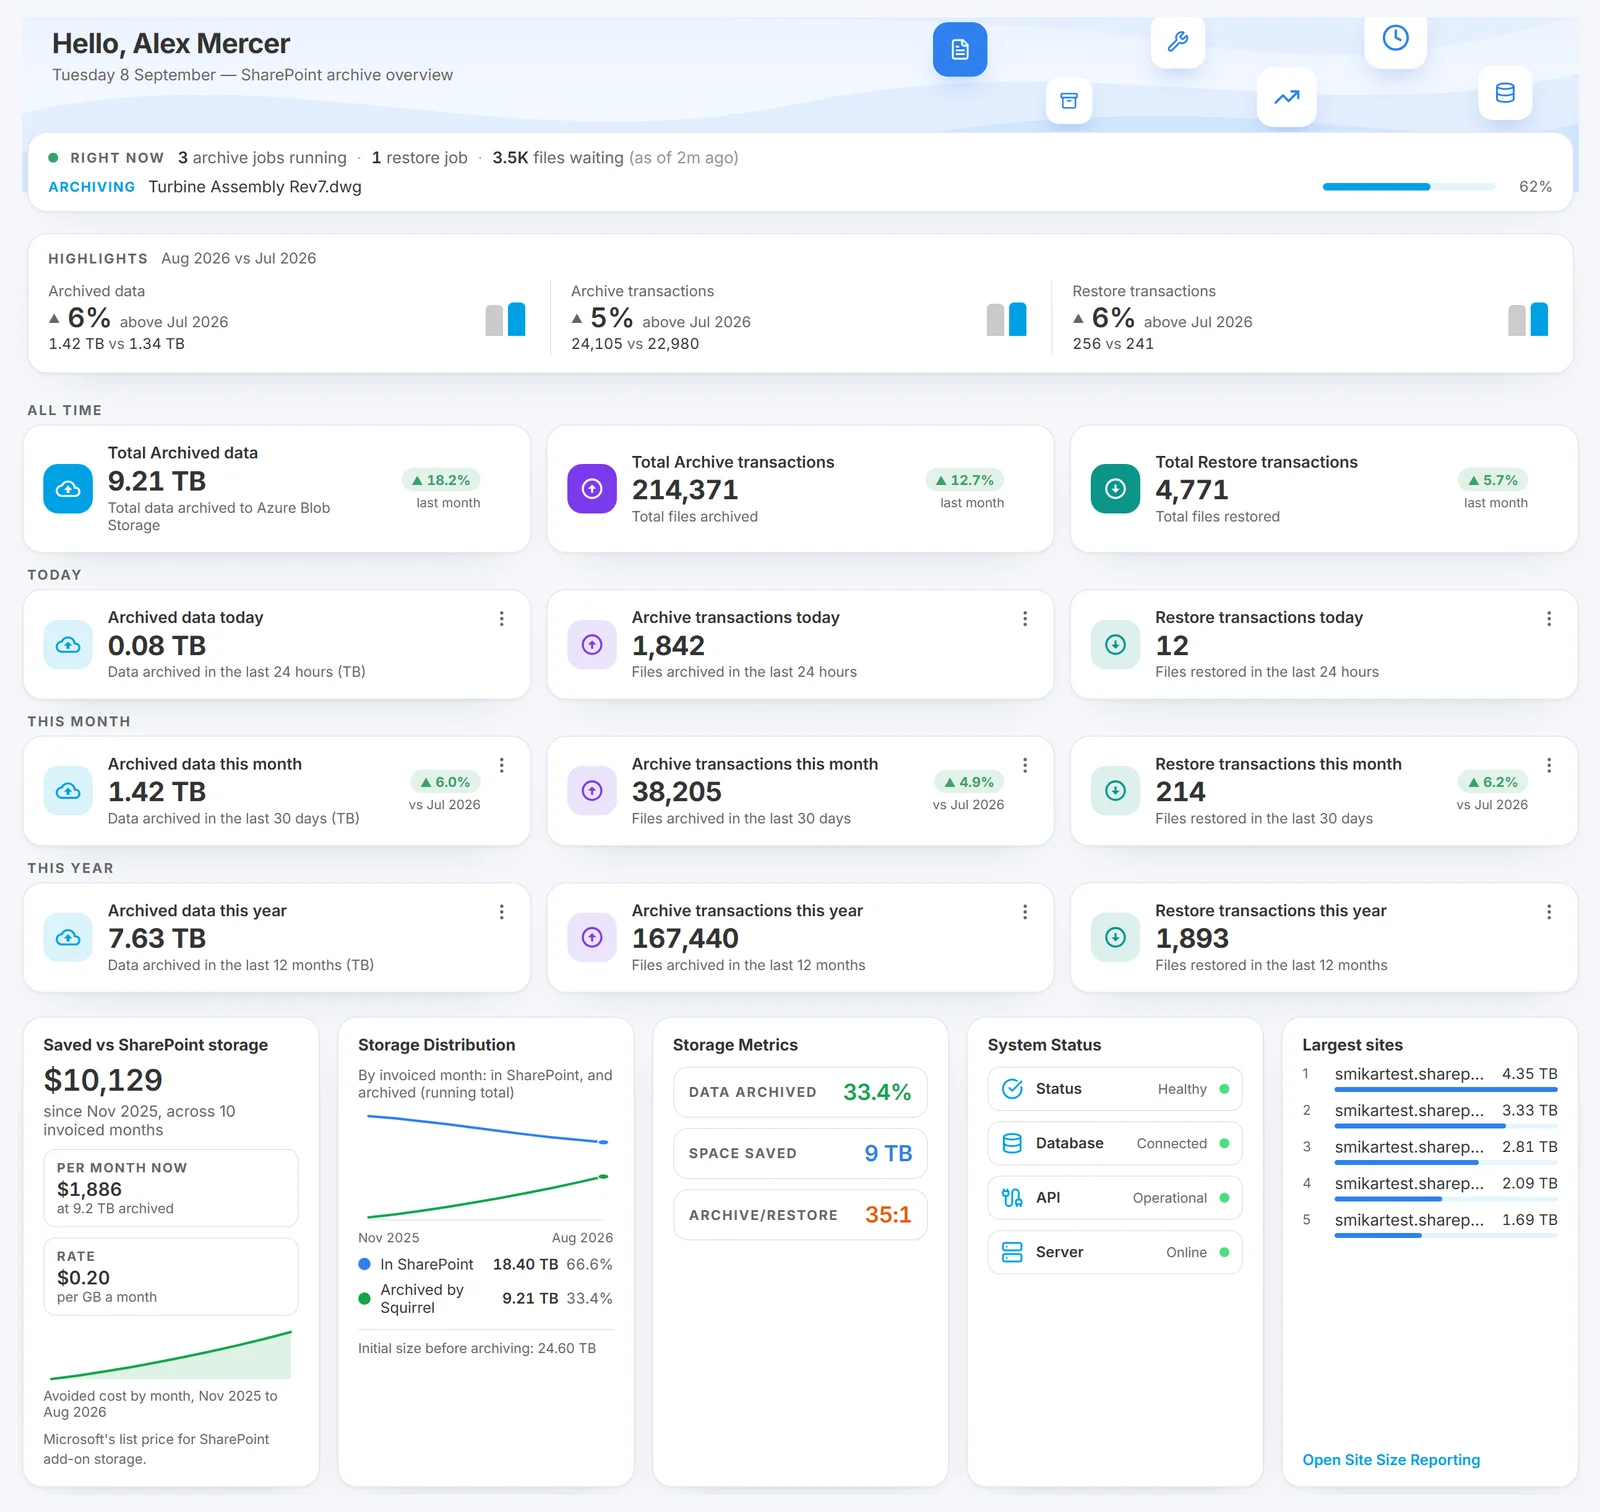
Task: Open the Archive transactions today options menu
Action: tap(1025, 619)
